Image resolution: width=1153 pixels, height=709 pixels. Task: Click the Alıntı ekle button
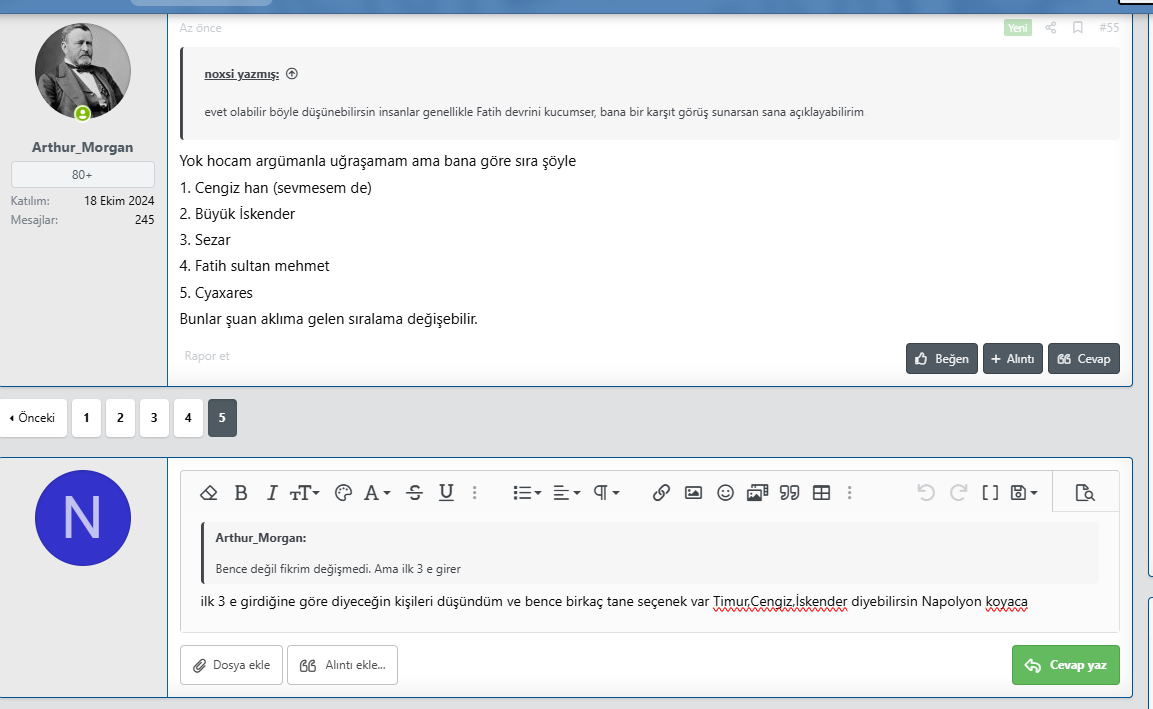pyautogui.click(x=343, y=665)
